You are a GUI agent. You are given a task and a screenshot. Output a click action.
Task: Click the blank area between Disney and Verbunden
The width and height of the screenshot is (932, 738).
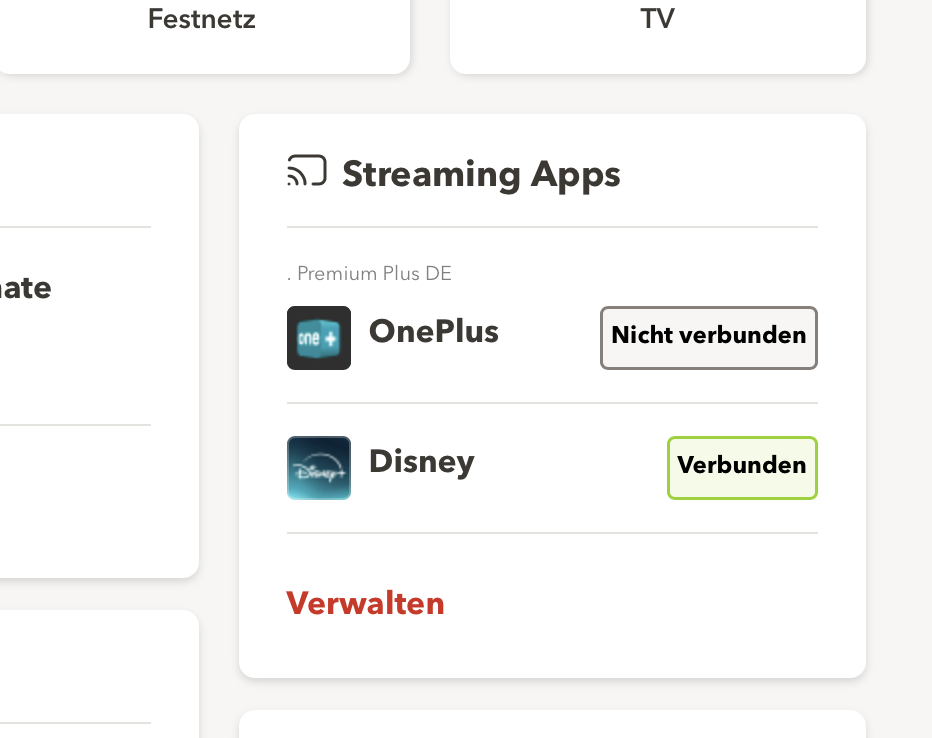(570, 467)
